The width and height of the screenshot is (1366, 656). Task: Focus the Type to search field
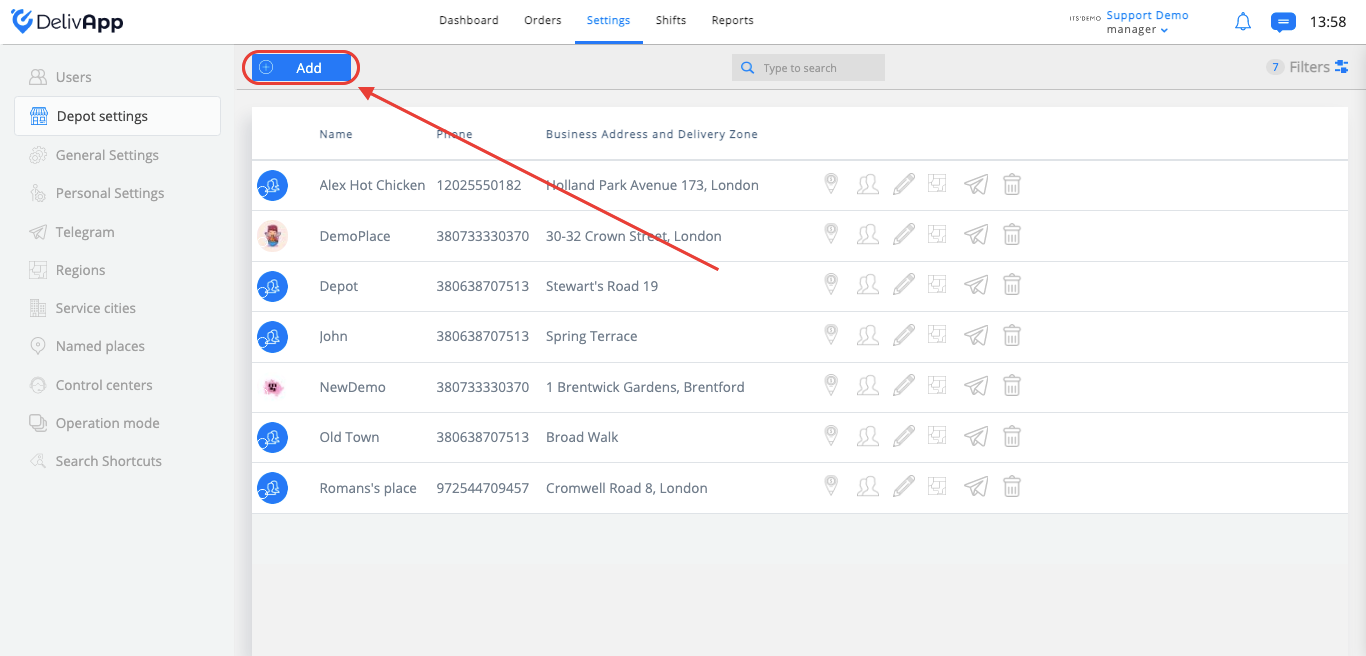808,68
